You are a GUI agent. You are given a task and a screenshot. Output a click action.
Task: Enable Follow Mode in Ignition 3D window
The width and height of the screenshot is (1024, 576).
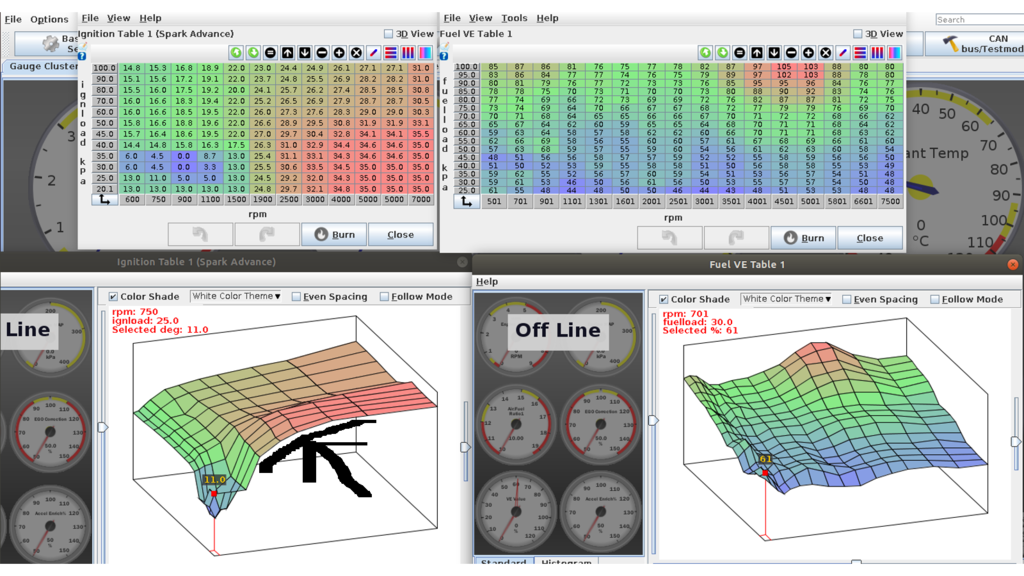point(384,297)
